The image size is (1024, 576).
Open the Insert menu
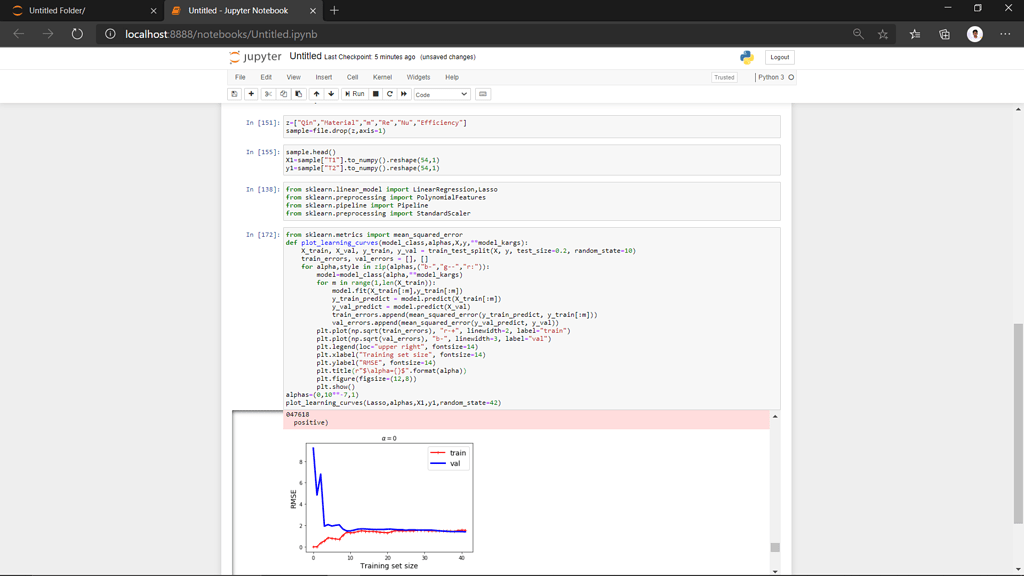tap(323, 77)
